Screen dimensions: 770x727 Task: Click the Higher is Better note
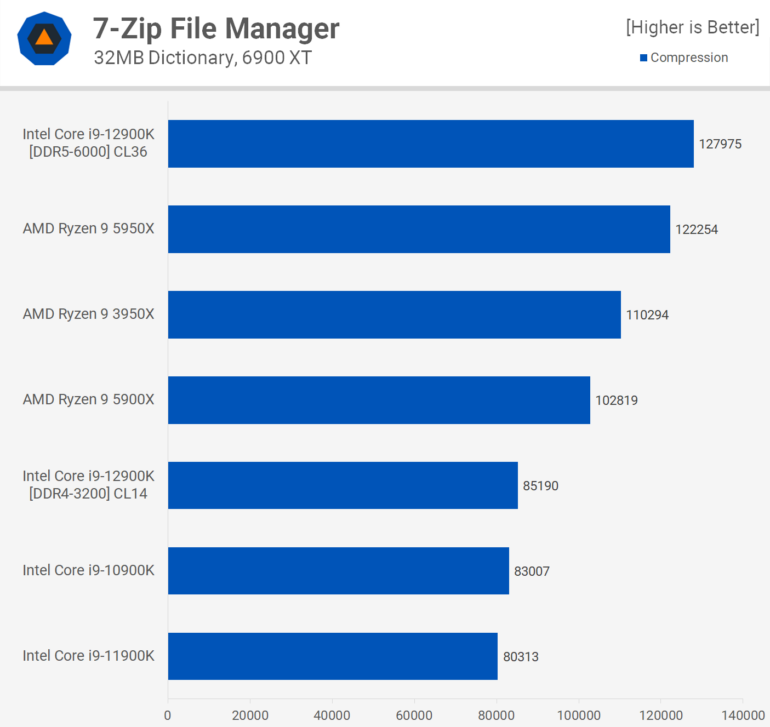[x=692, y=27]
